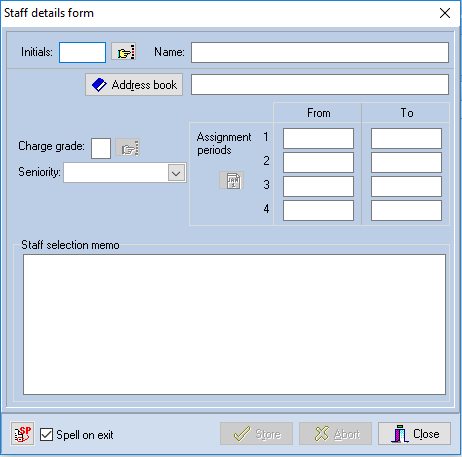462x457 pixels.
Task: Click the Staff selection memo label
Action: click(70, 245)
